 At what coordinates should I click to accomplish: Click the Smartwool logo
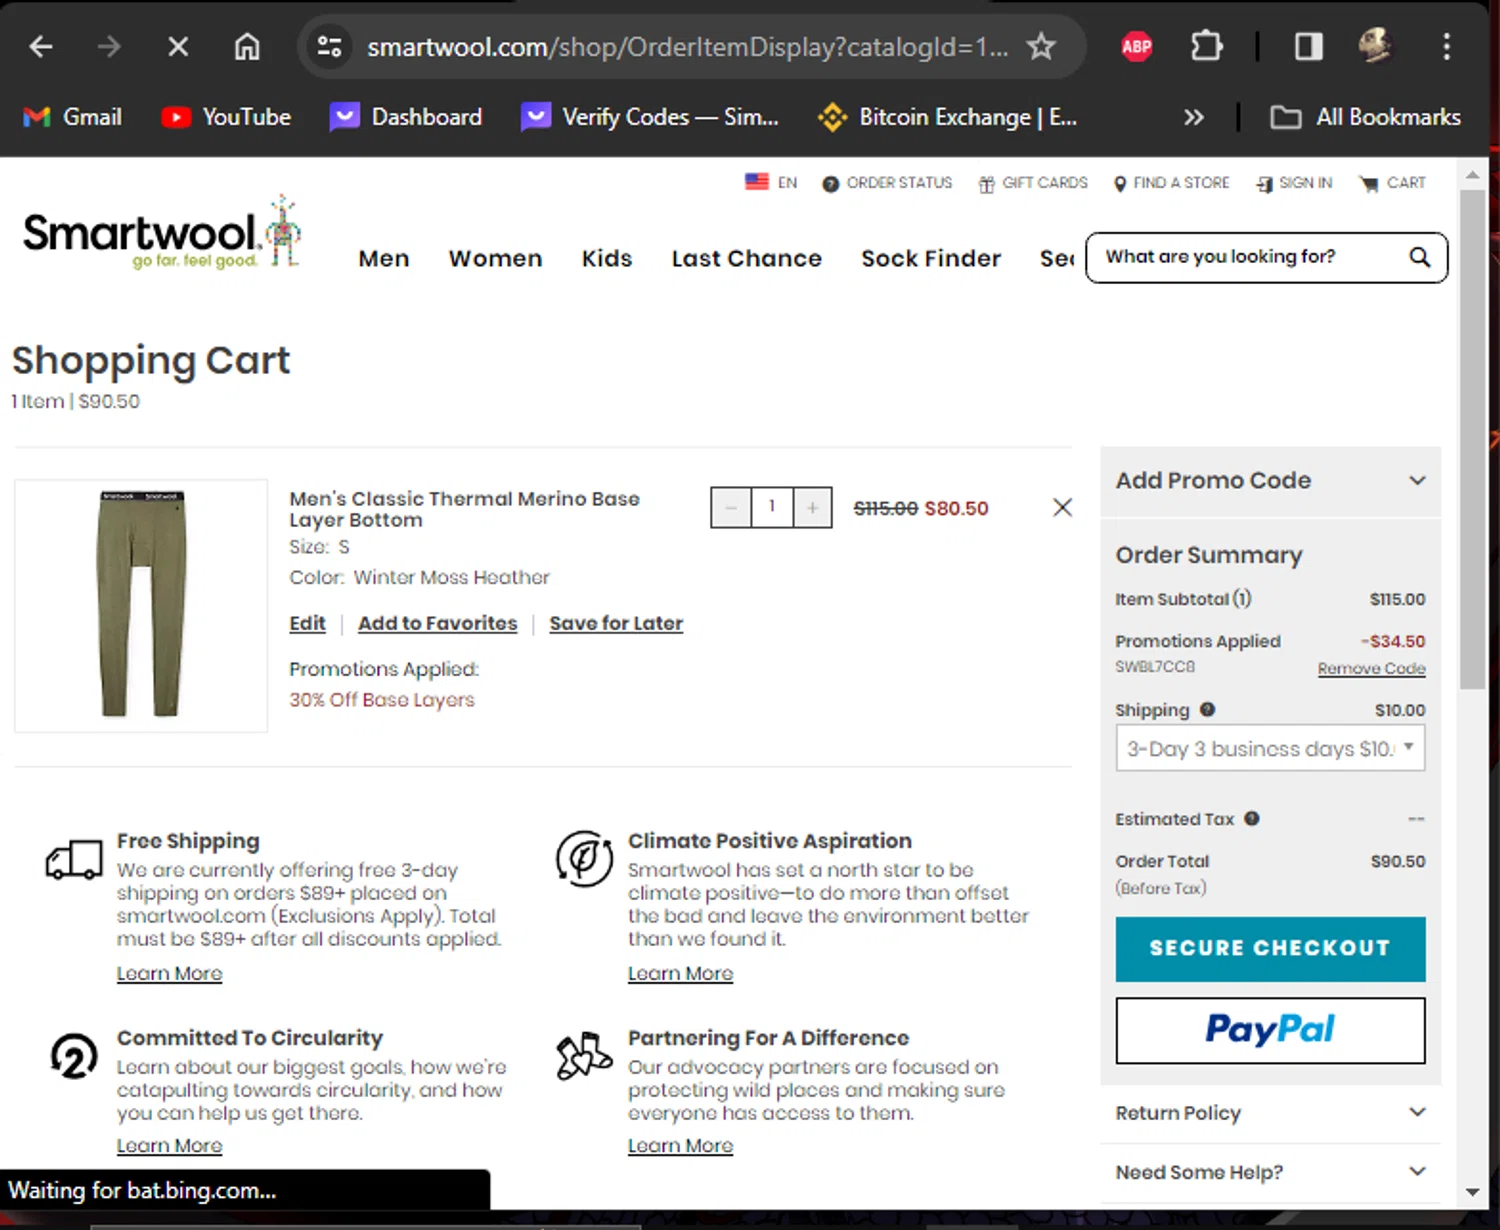161,233
